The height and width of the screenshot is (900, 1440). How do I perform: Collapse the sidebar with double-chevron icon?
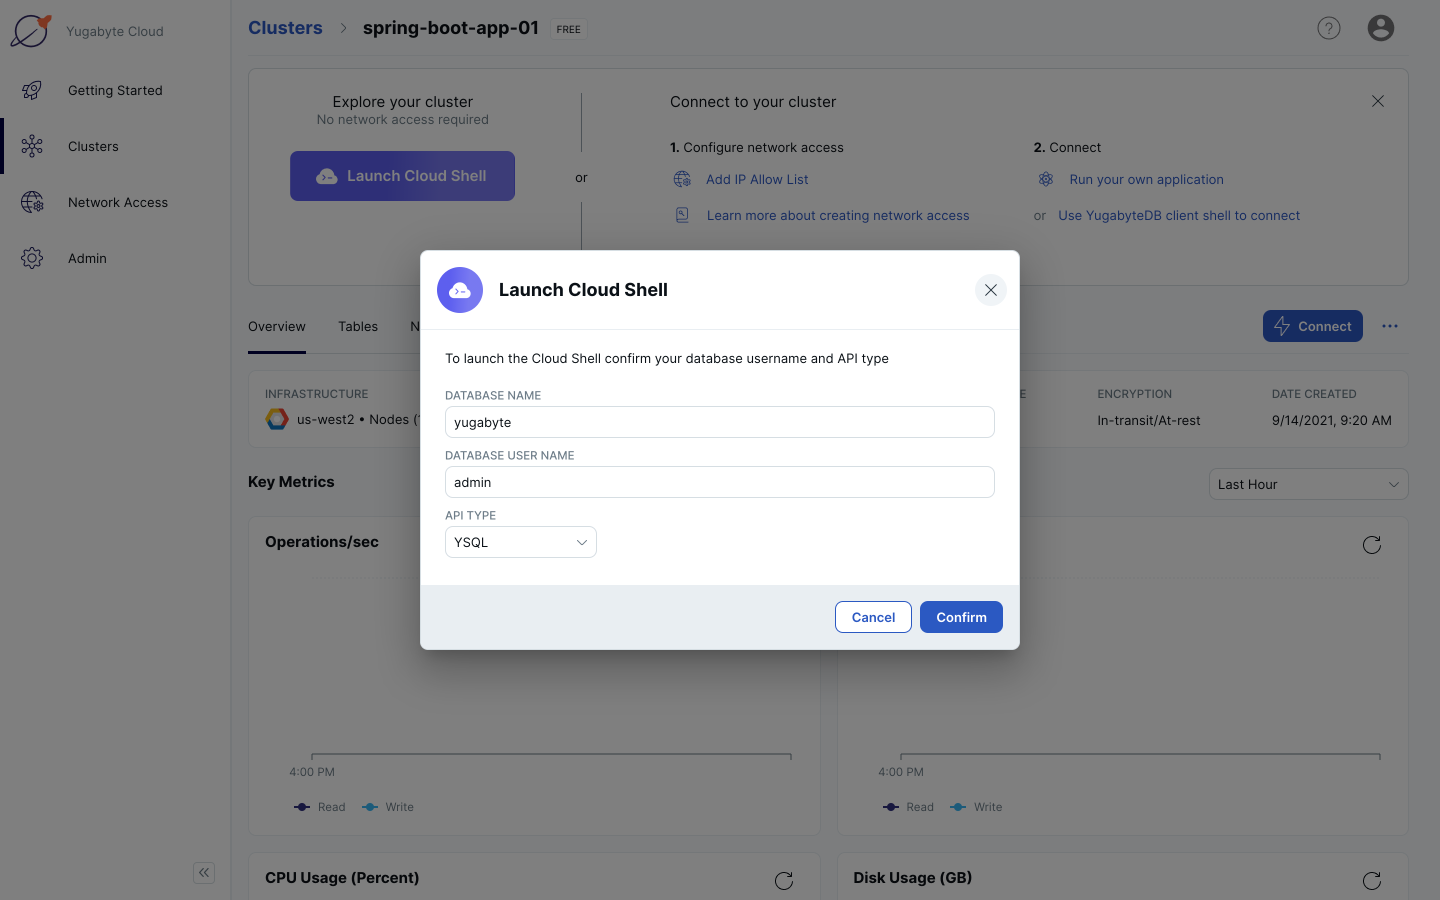pyautogui.click(x=204, y=873)
